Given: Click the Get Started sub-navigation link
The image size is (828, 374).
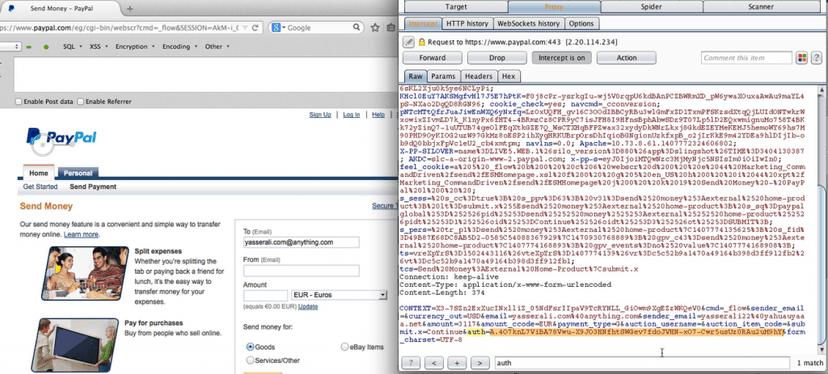Looking at the screenshot, I should (x=40, y=186).
